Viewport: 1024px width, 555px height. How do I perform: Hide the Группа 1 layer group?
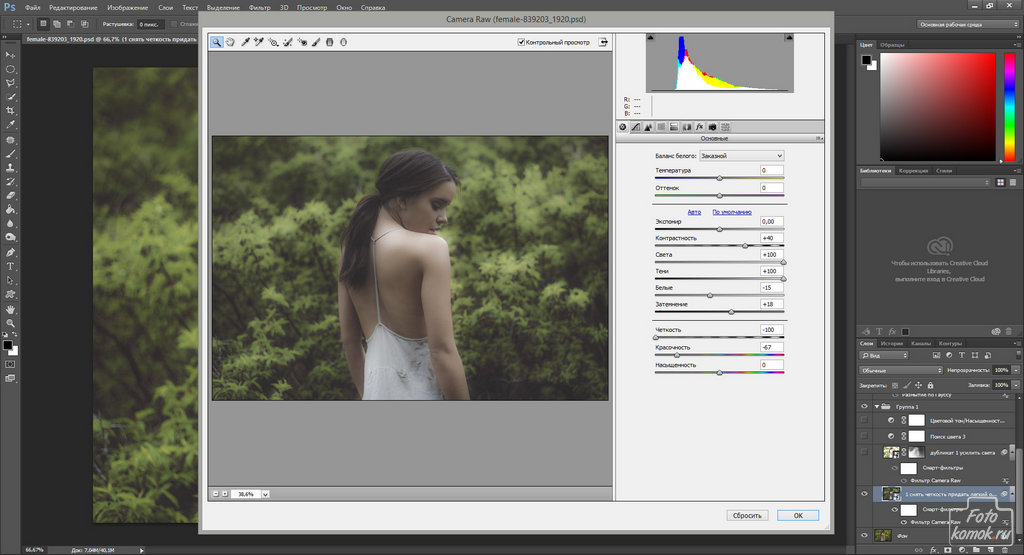tap(865, 407)
